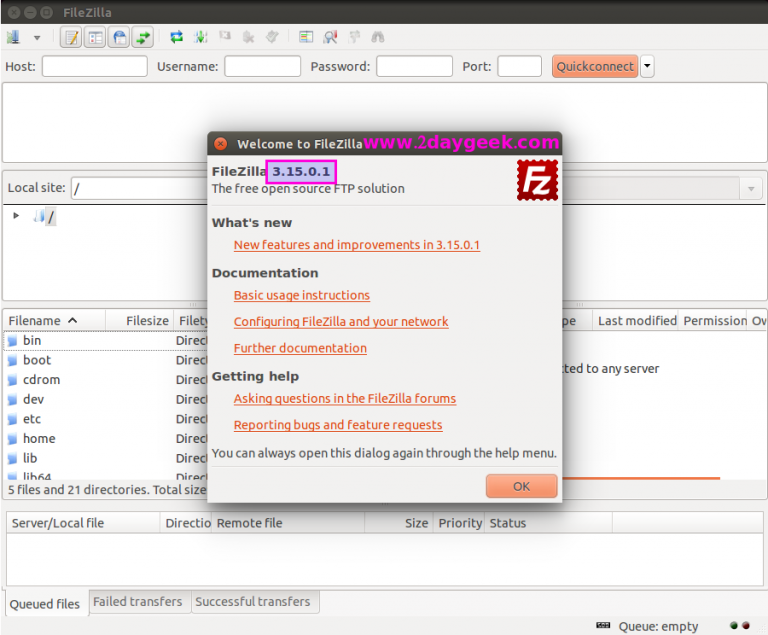Image resolution: width=768 pixels, height=635 pixels.
Task: Click the Quickconnect button
Action: pos(595,66)
